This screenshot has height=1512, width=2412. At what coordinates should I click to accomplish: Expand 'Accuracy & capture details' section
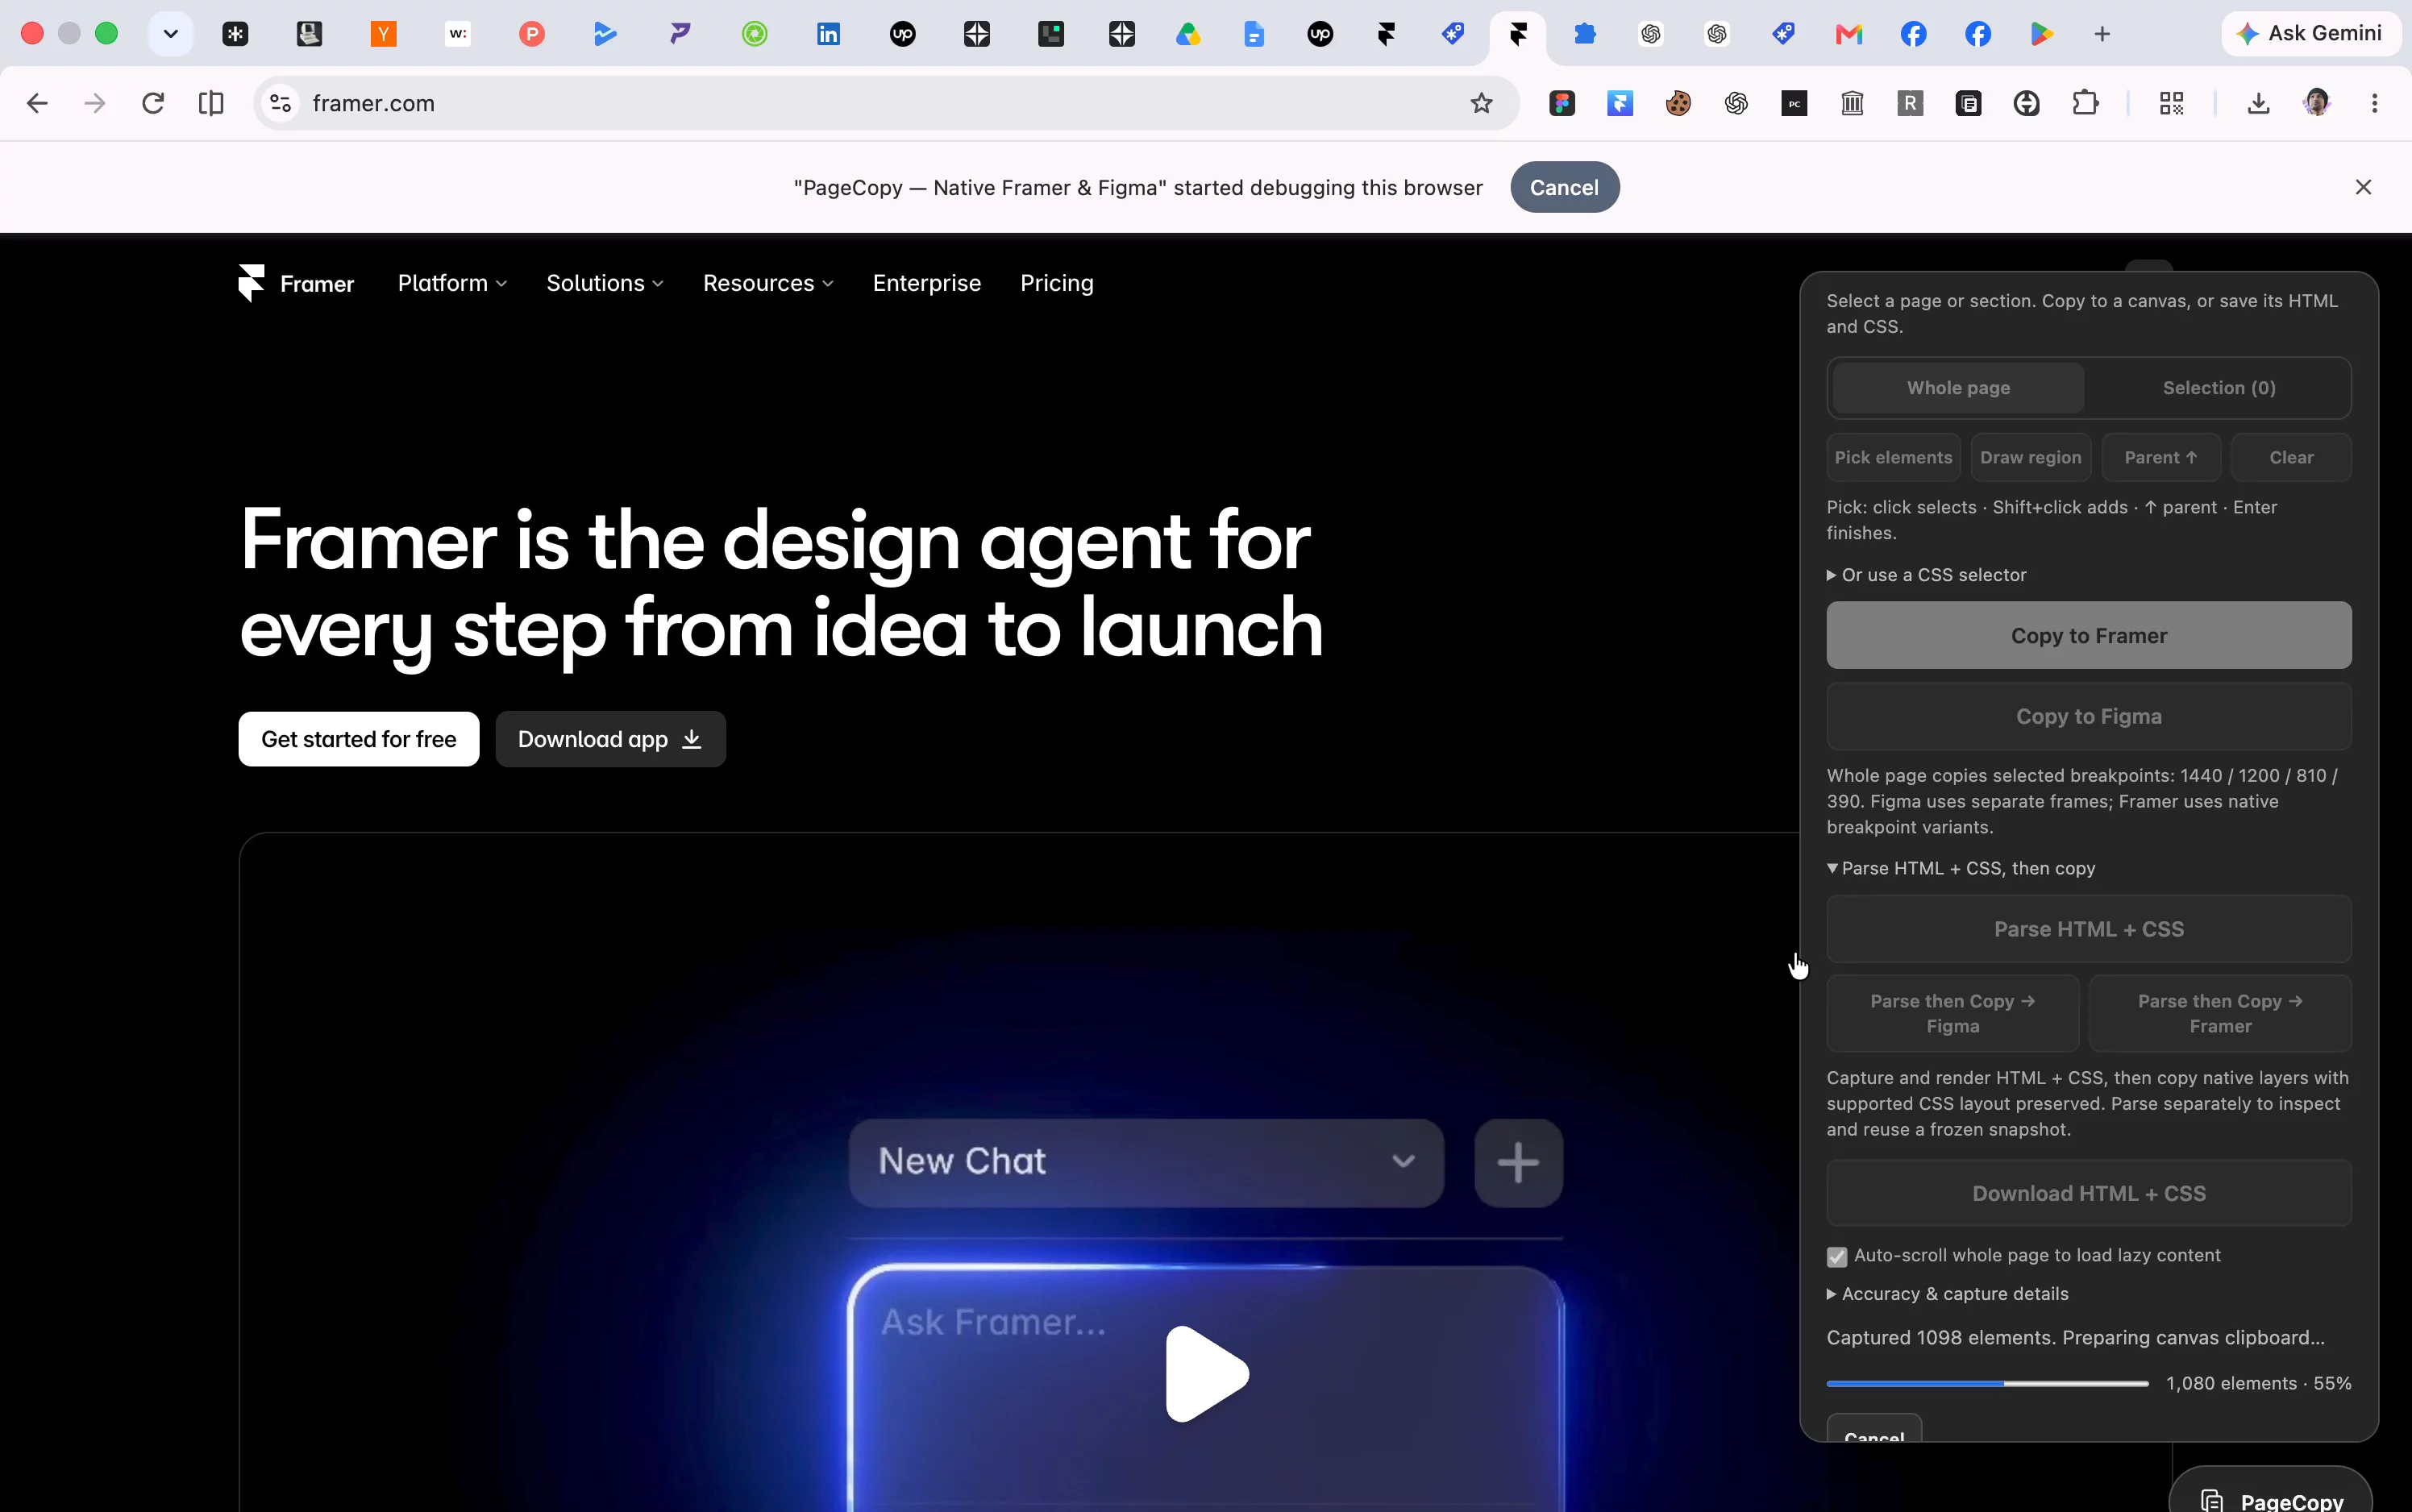[1947, 1294]
